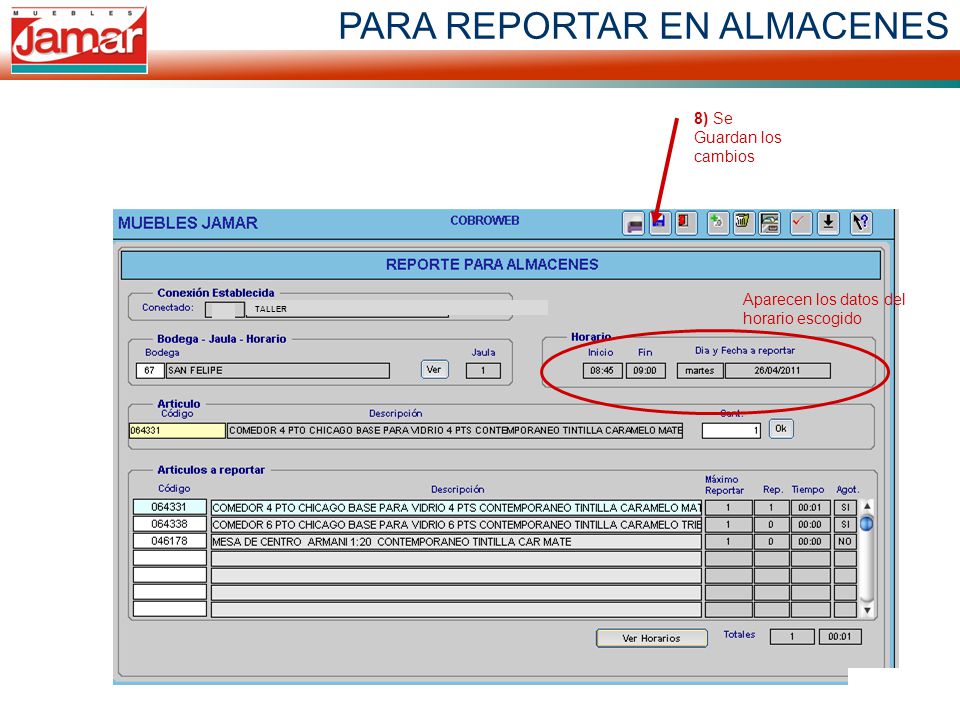Click the yellow Código field 064331

pyautogui.click(x=177, y=430)
